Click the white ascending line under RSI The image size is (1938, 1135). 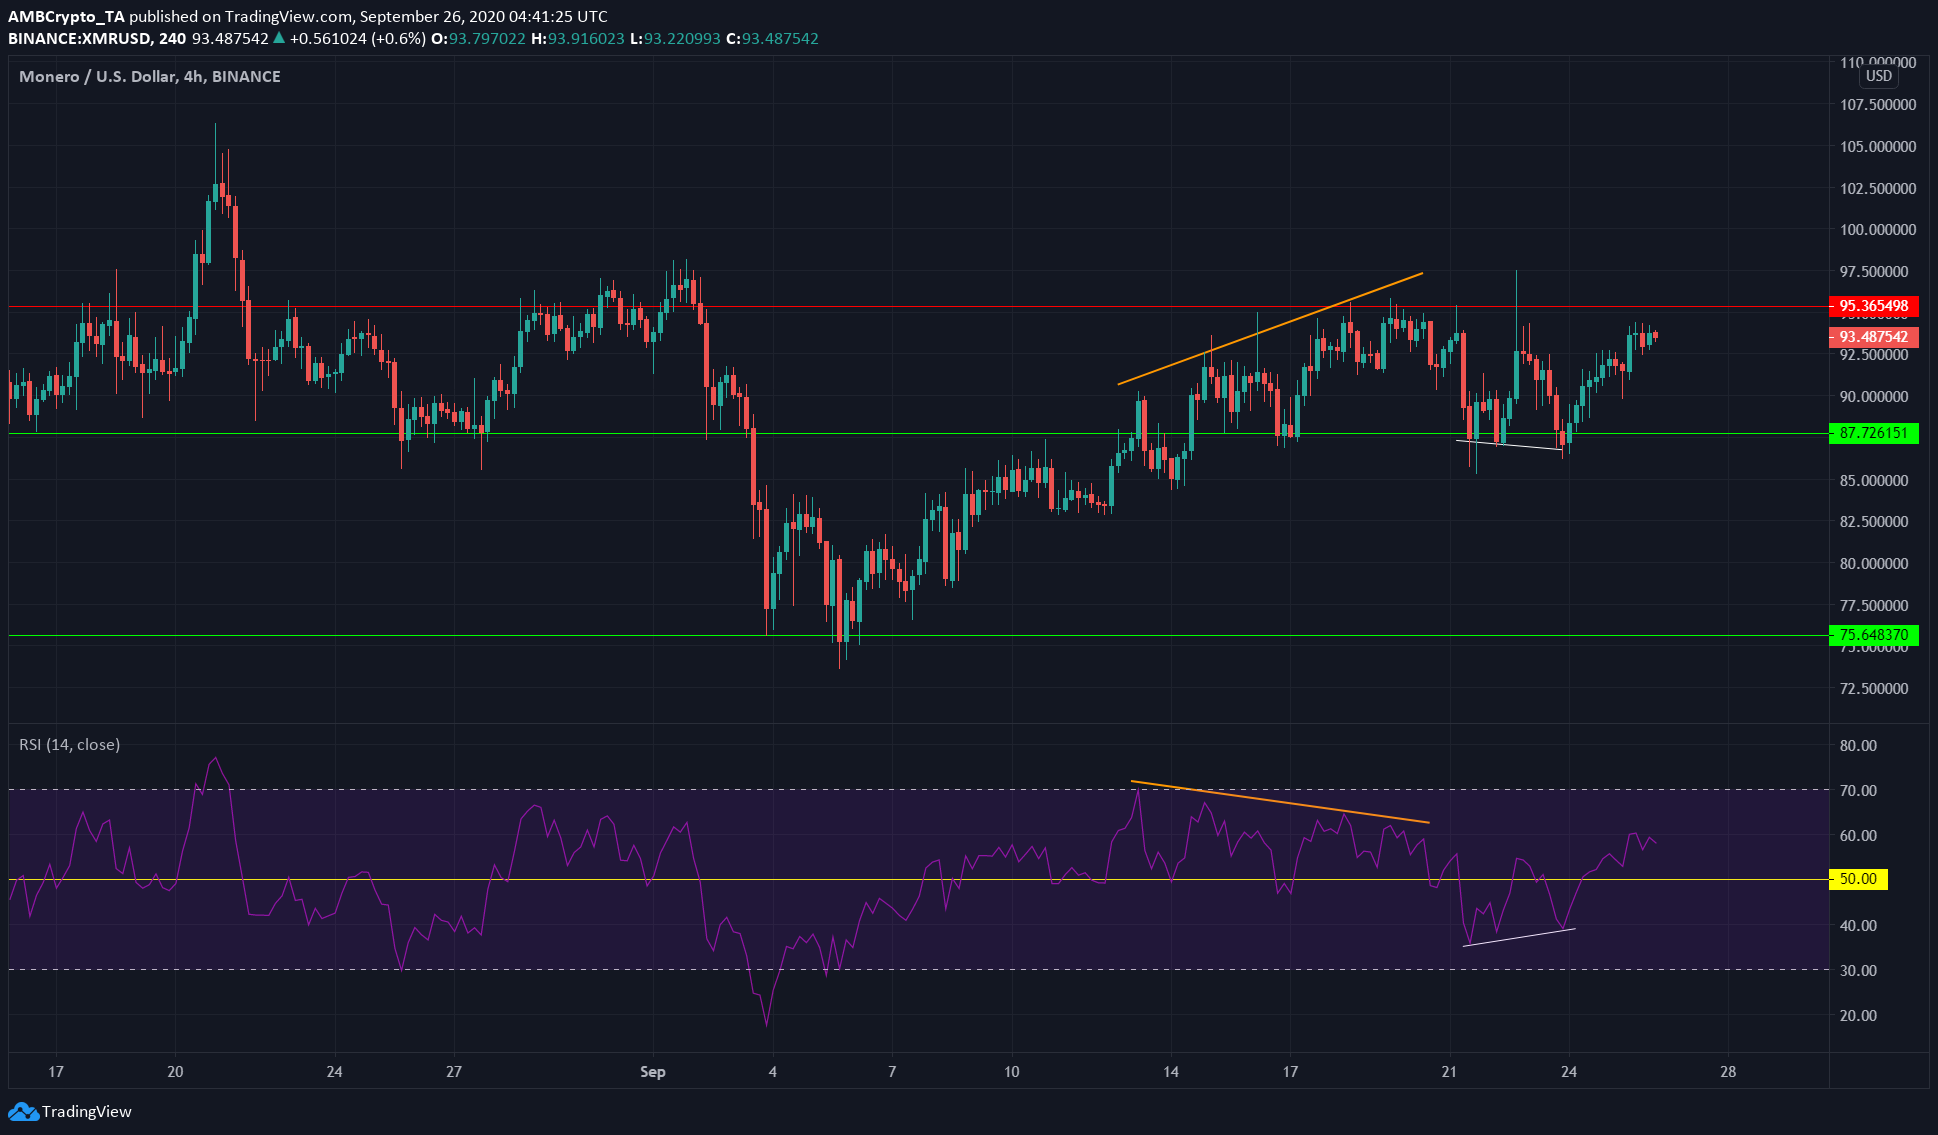tap(1519, 937)
